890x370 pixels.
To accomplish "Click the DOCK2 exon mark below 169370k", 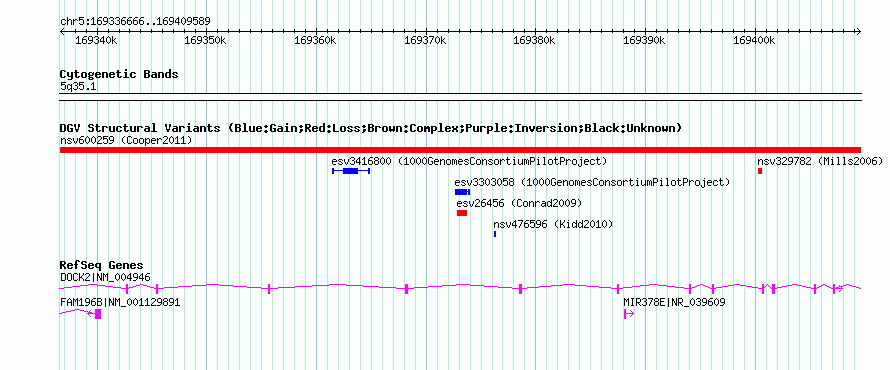I will point(406,289).
